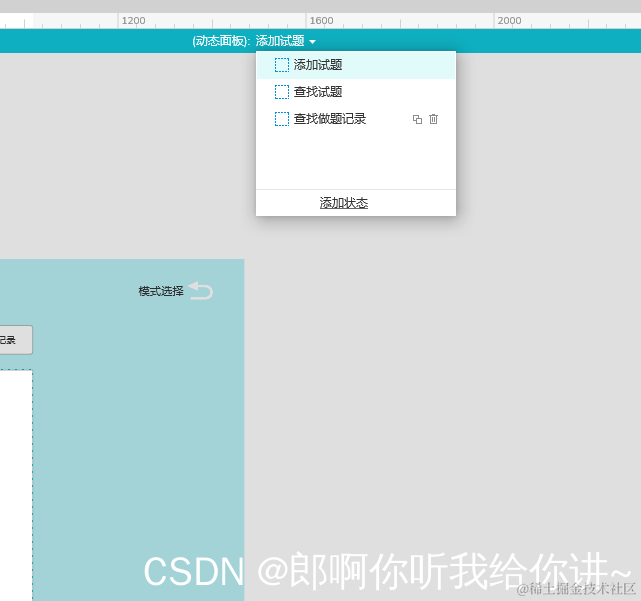The image size is (641, 601).
Task: Click the dashed icon beside 查找做题记录
Action: [282, 119]
